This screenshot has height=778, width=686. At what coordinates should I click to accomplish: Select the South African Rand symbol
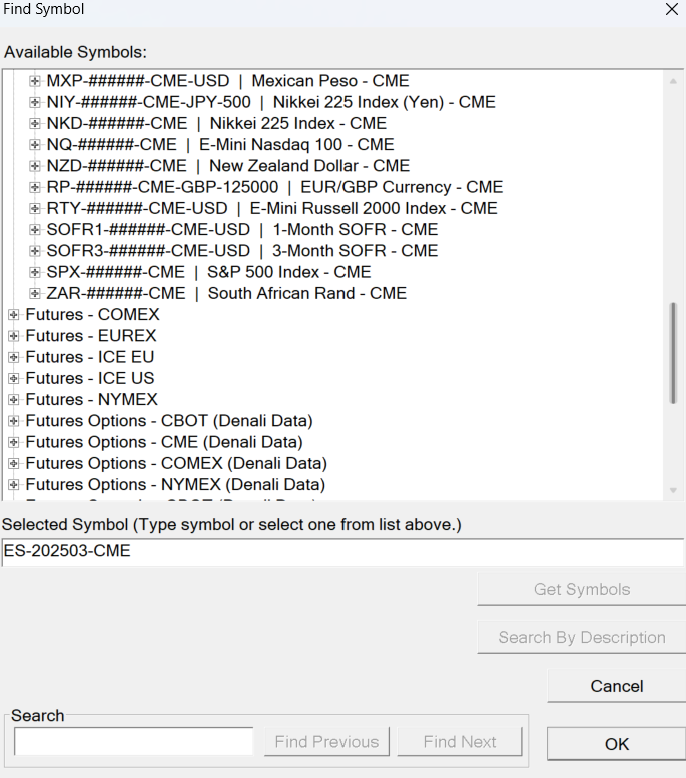coord(226,293)
